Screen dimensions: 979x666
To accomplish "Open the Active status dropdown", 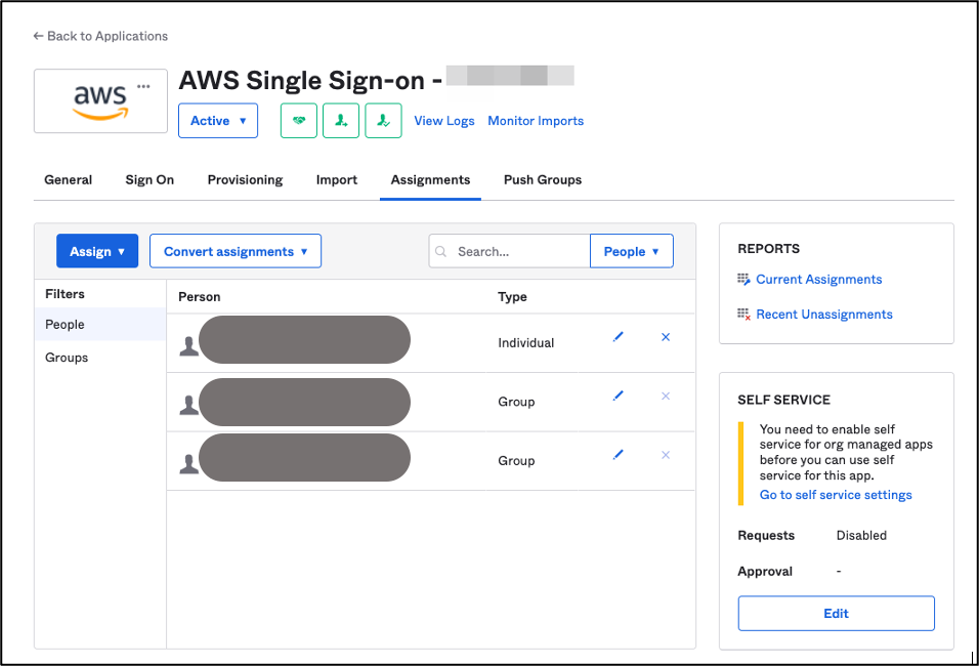I will coord(217,120).
